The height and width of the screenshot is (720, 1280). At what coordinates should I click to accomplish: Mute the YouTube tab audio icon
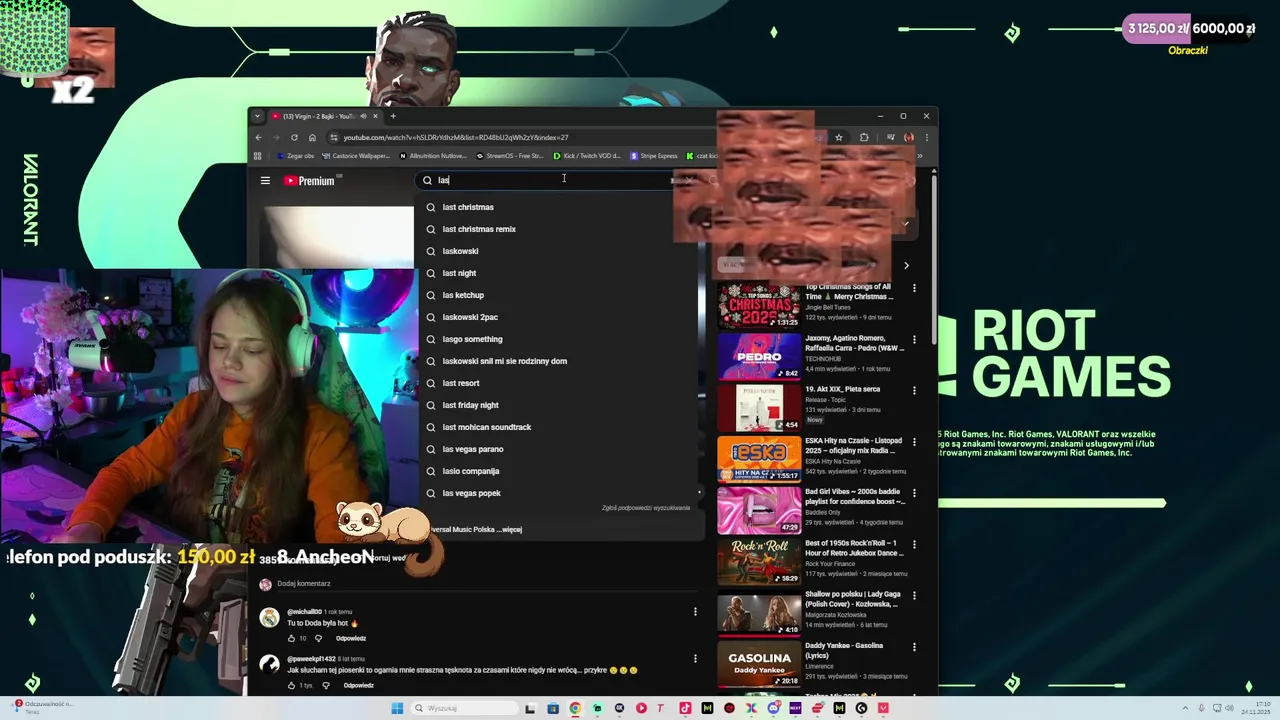[x=363, y=116]
